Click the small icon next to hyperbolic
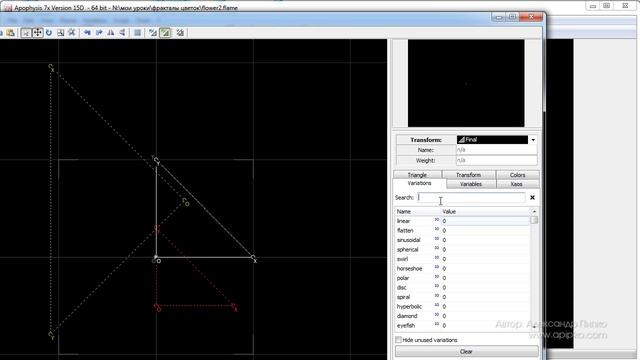This screenshot has width=640, height=360. tap(436, 305)
